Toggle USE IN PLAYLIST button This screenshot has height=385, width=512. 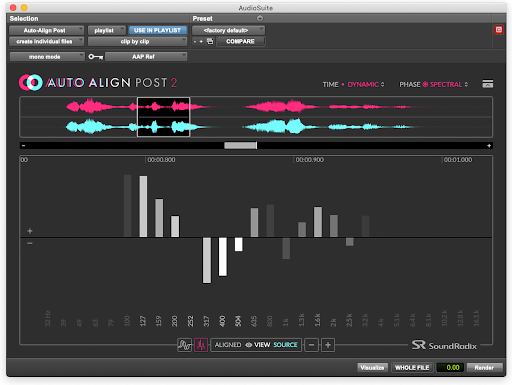point(158,30)
